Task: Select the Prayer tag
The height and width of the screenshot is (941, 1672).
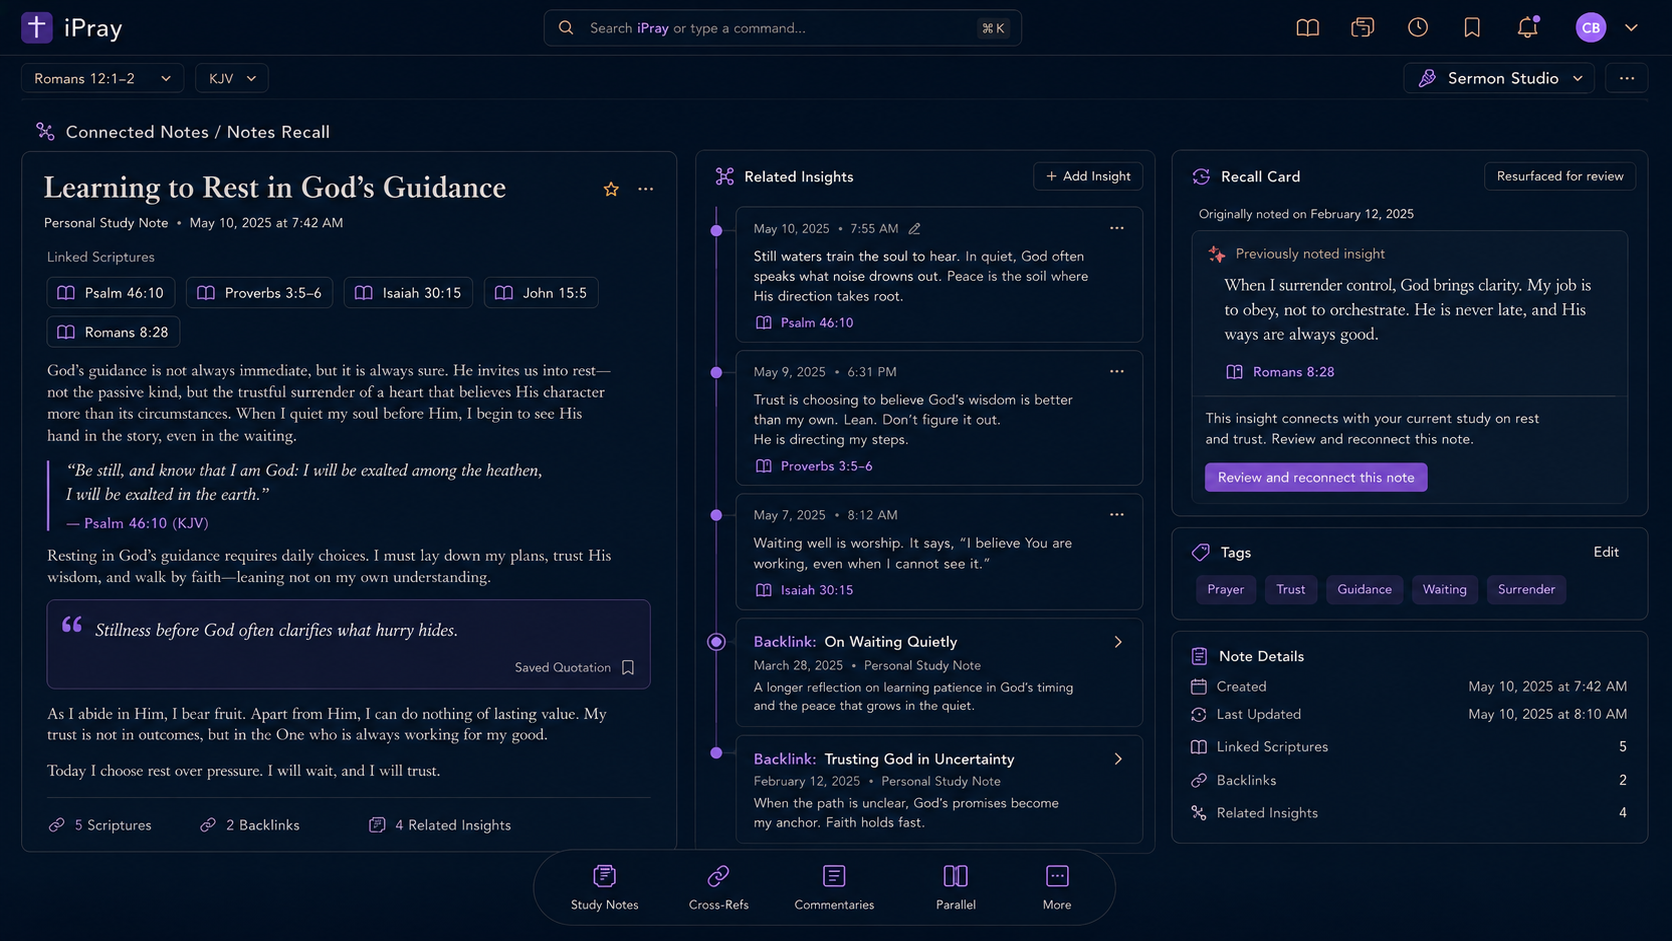Action: (x=1225, y=589)
